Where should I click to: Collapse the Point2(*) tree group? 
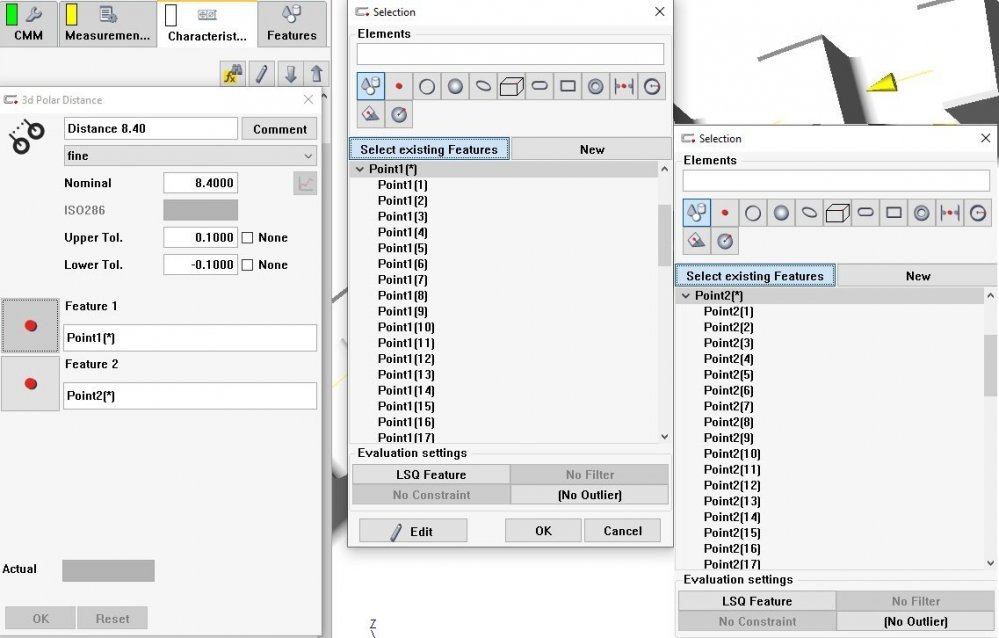click(x=686, y=296)
